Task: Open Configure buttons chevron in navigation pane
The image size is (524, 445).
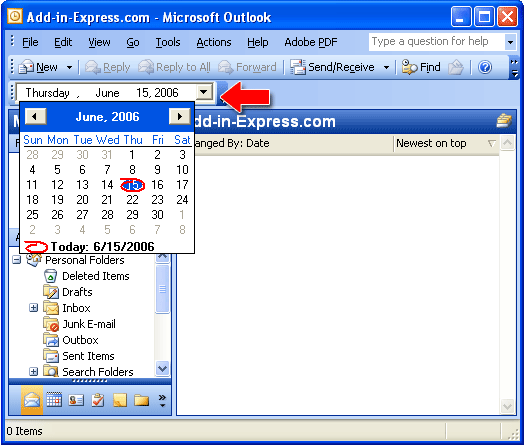Action: (x=162, y=401)
